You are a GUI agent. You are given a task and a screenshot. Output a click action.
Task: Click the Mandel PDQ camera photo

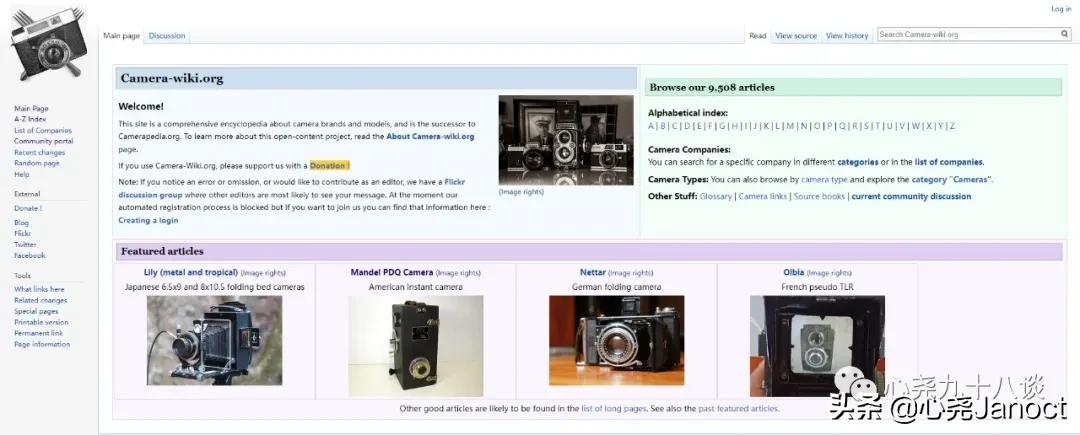click(x=415, y=346)
